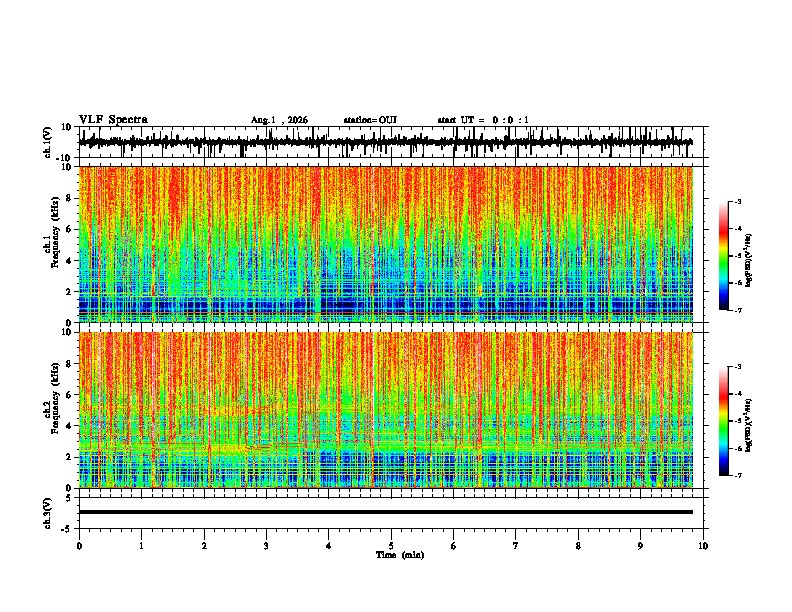Image resolution: width=792 pixels, height=612 pixels.
Task: Click the ch.1 spectrogram color bar
Action: 723,256
